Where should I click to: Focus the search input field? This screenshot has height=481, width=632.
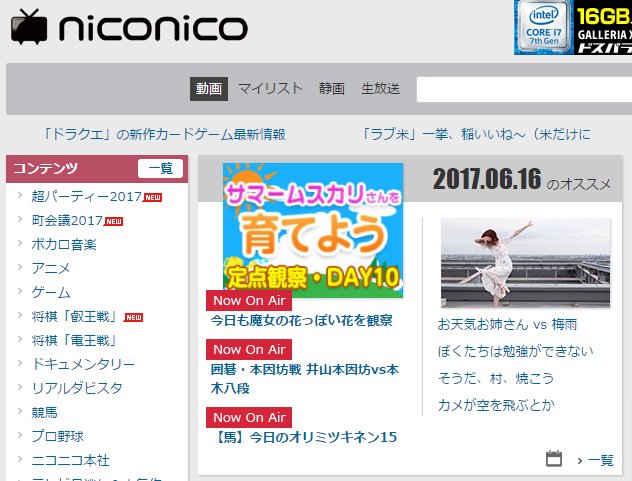coord(524,90)
